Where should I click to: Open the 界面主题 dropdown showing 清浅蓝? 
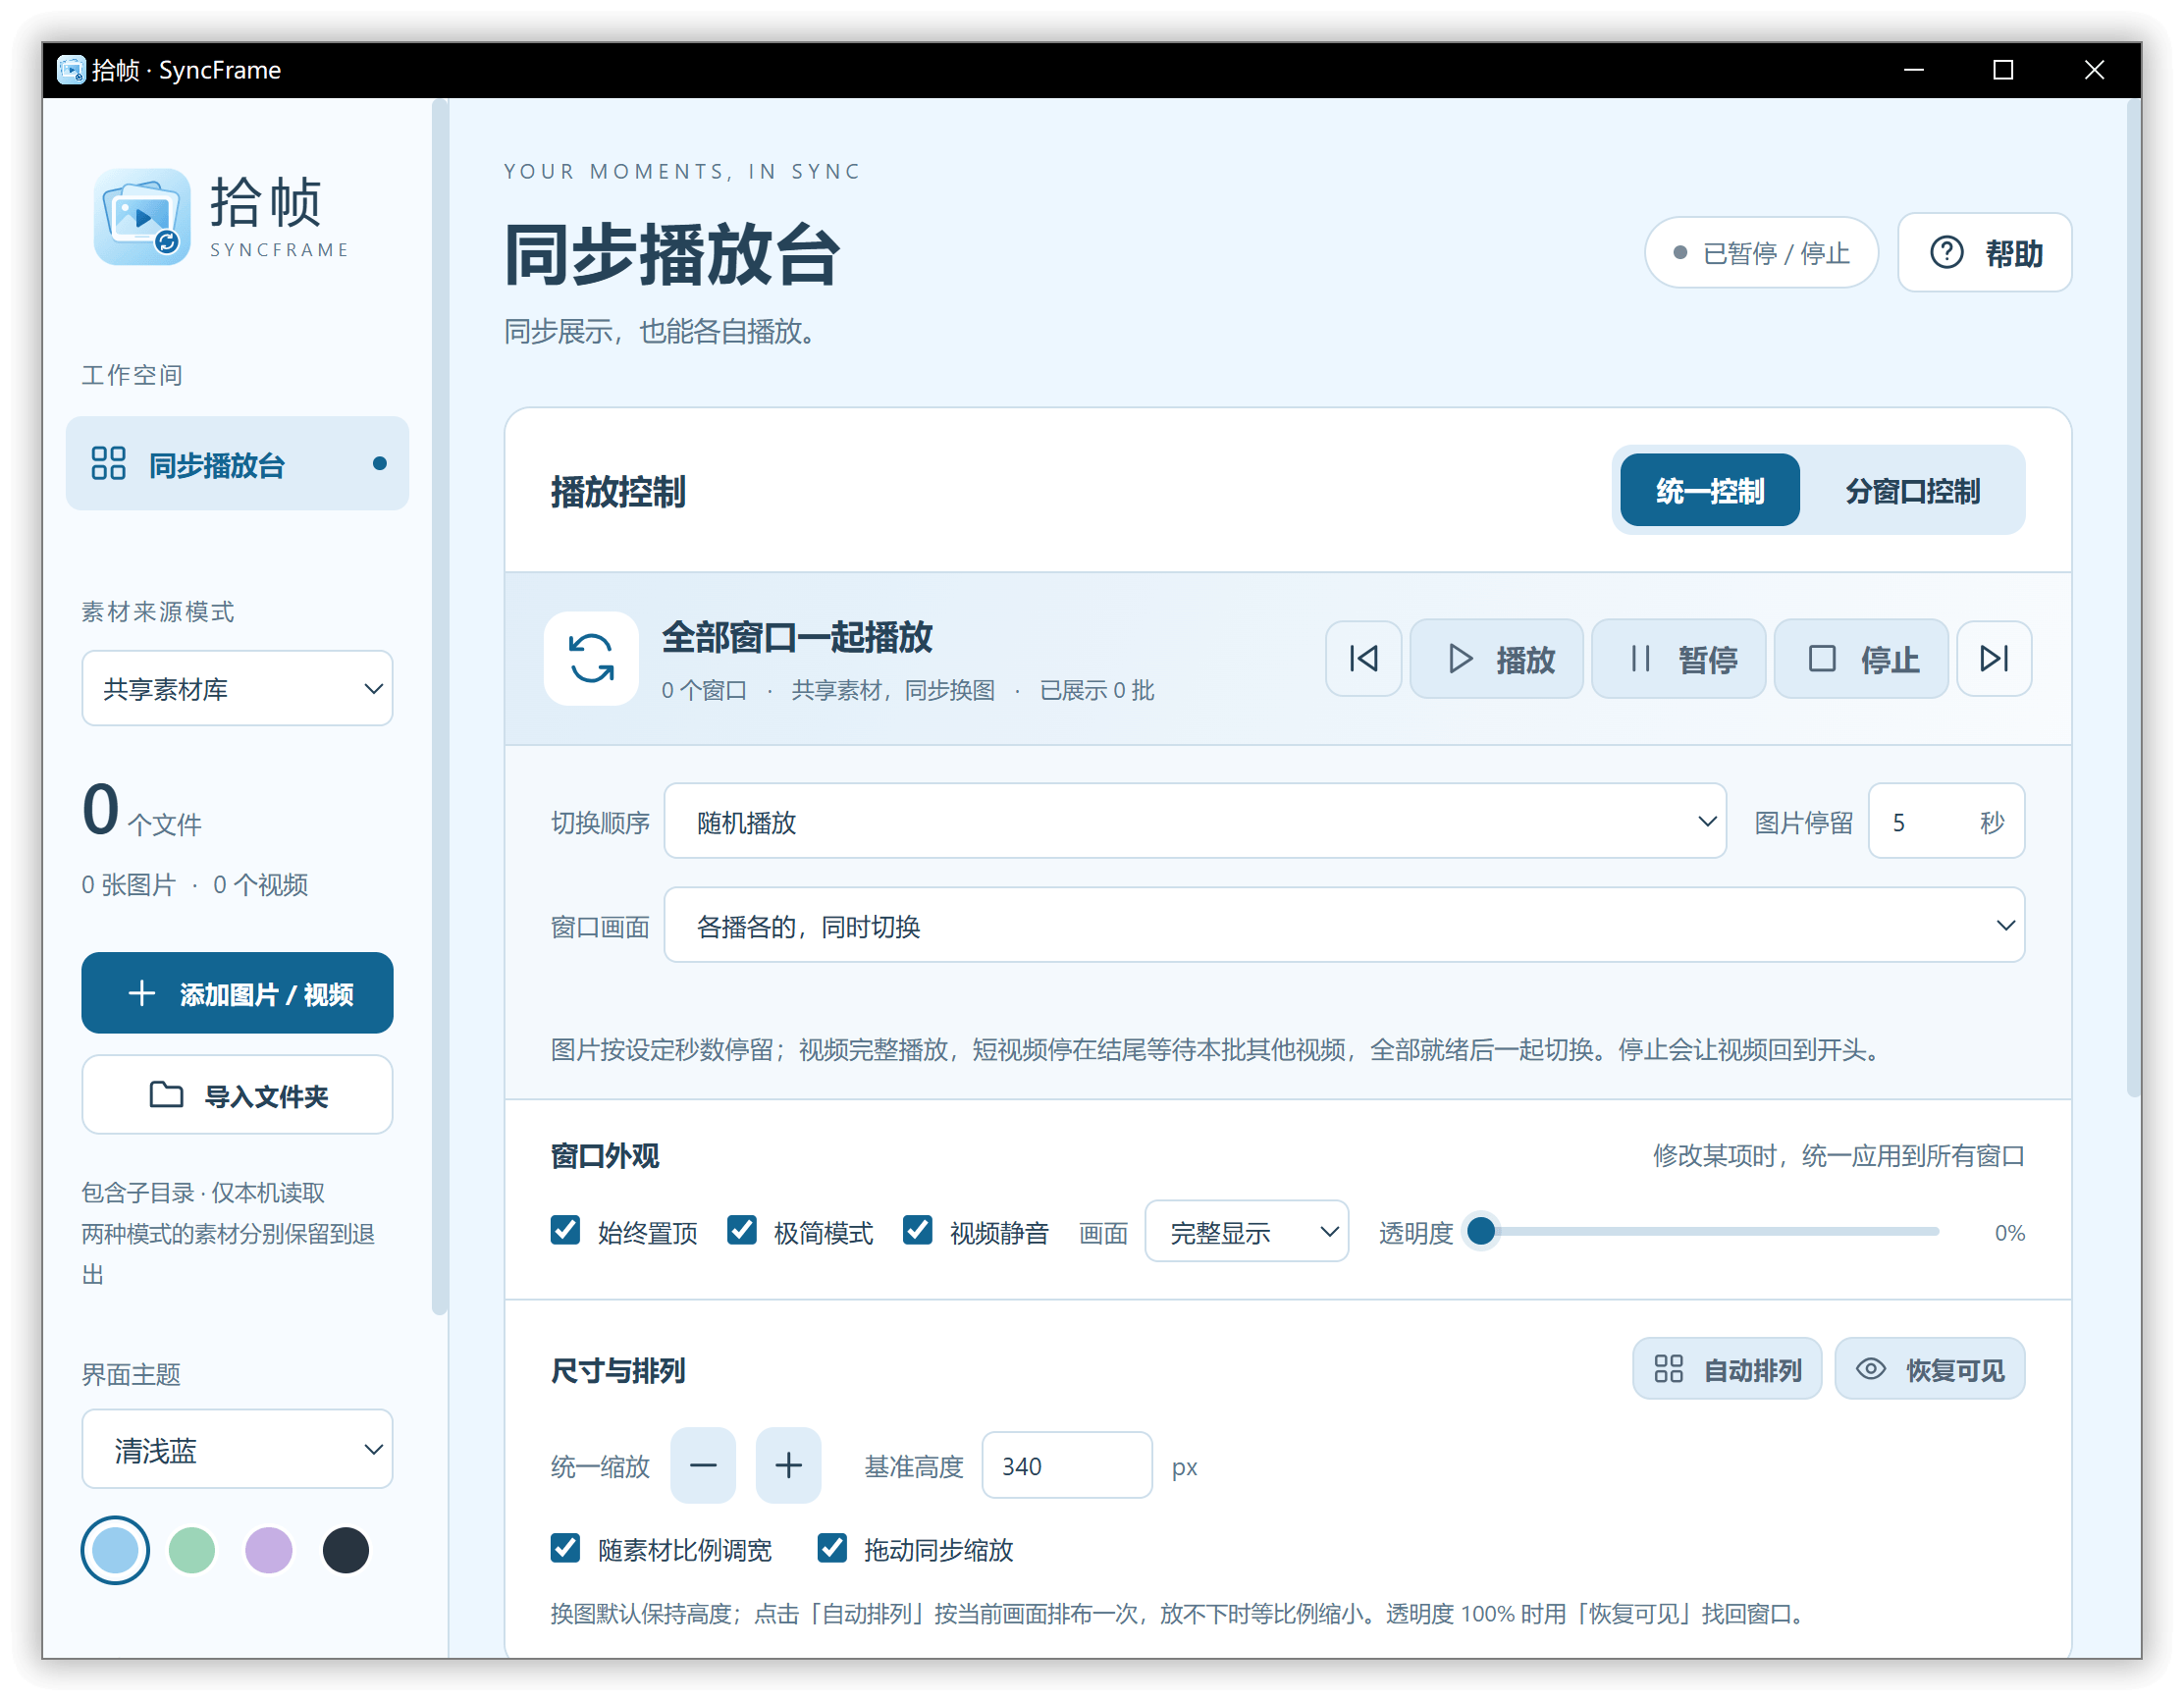click(237, 1450)
